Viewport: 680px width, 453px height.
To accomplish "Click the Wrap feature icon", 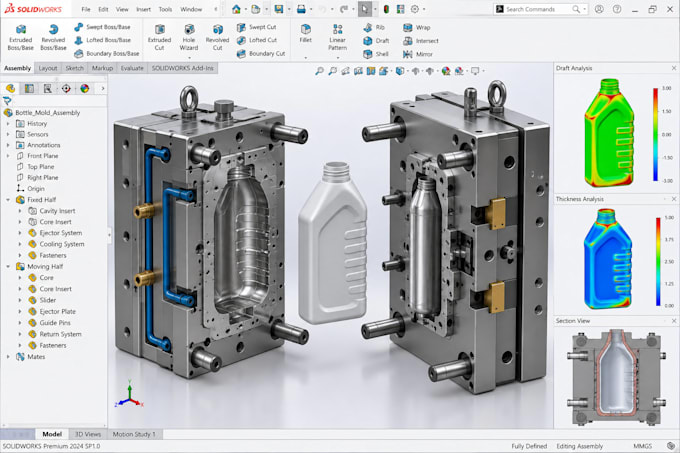I will pyautogui.click(x=408, y=27).
